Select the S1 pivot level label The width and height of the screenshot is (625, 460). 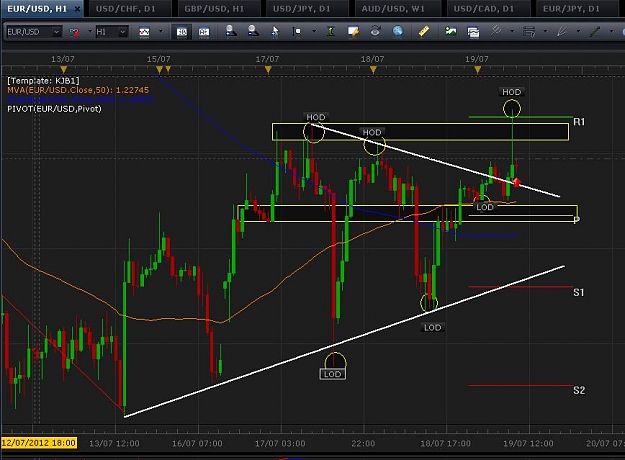click(579, 293)
